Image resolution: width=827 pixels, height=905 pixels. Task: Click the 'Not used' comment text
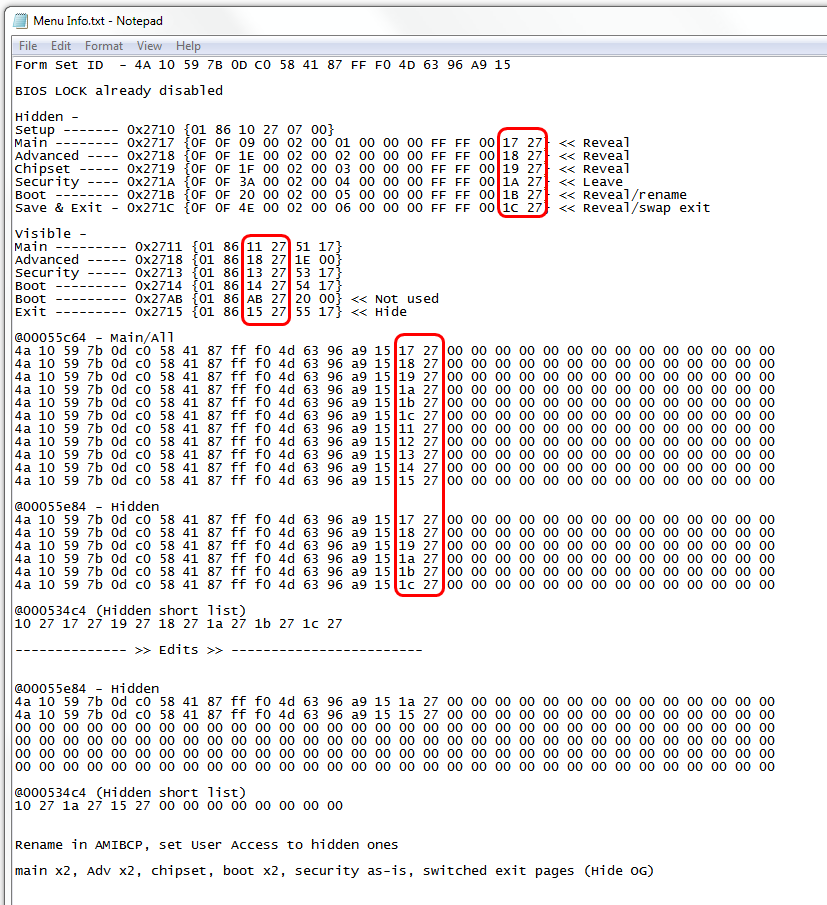click(x=407, y=298)
